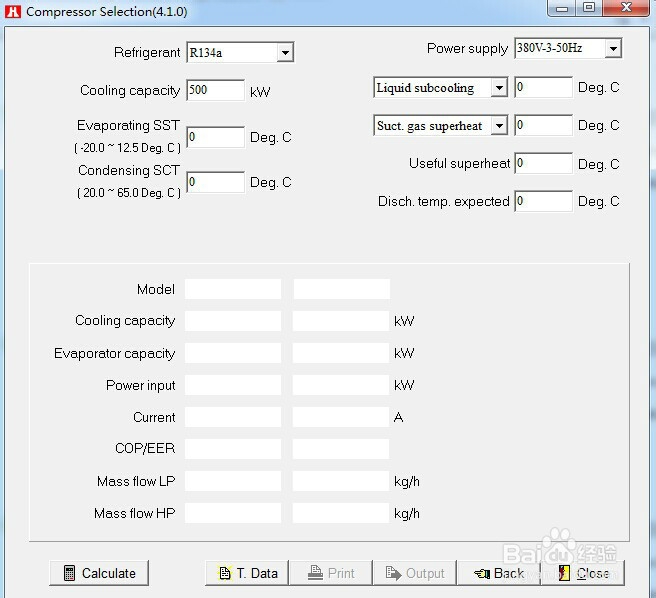This screenshot has height=598, width=656.
Task: Click the Condensing SCT input field
Action: 215,182
